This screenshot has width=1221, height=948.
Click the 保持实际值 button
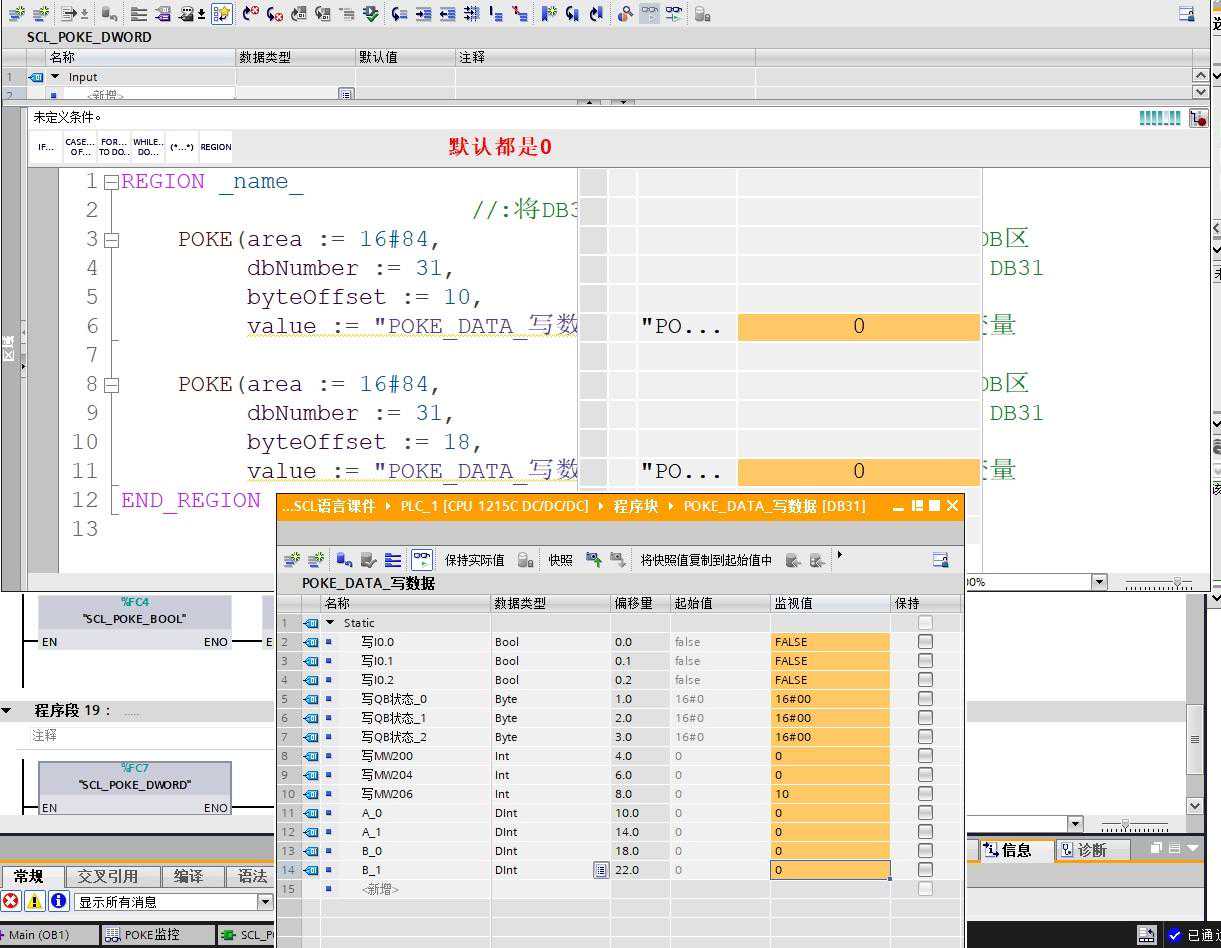(x=474, y=560)
